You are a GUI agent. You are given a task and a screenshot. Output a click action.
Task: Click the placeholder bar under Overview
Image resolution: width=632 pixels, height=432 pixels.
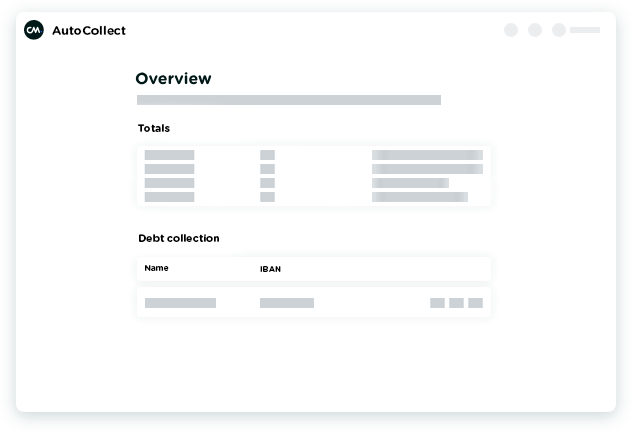(288, 100)
